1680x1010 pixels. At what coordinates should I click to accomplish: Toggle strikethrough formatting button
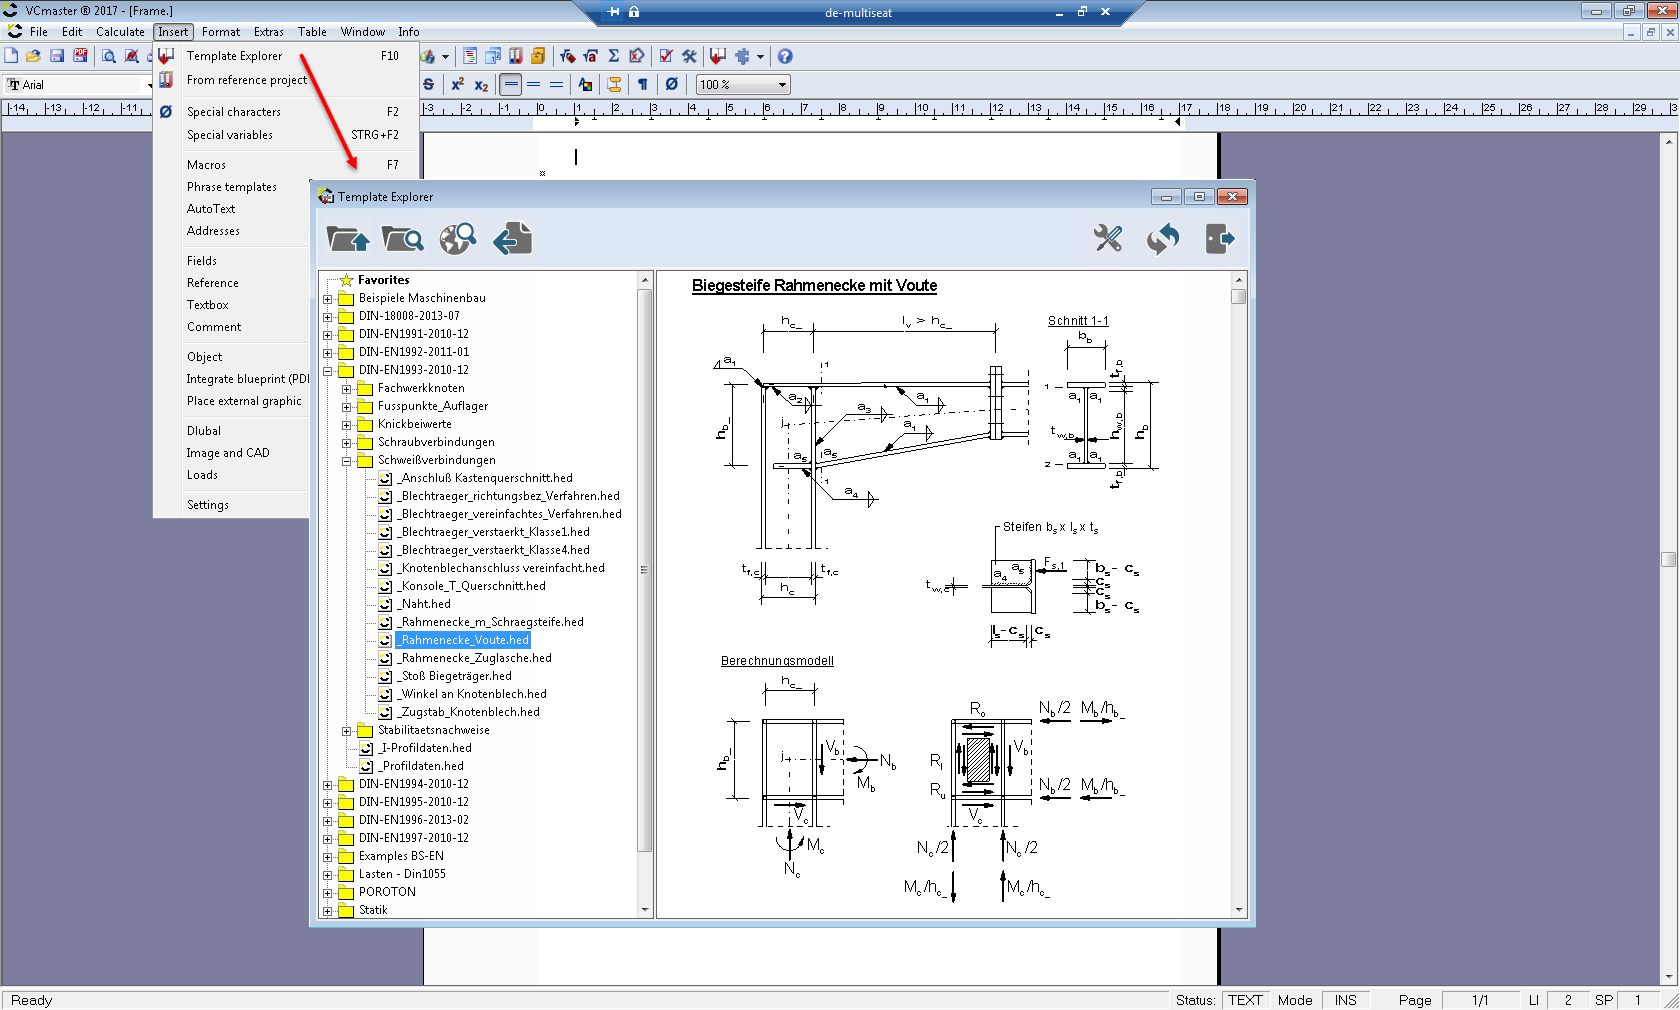[429, 85]
